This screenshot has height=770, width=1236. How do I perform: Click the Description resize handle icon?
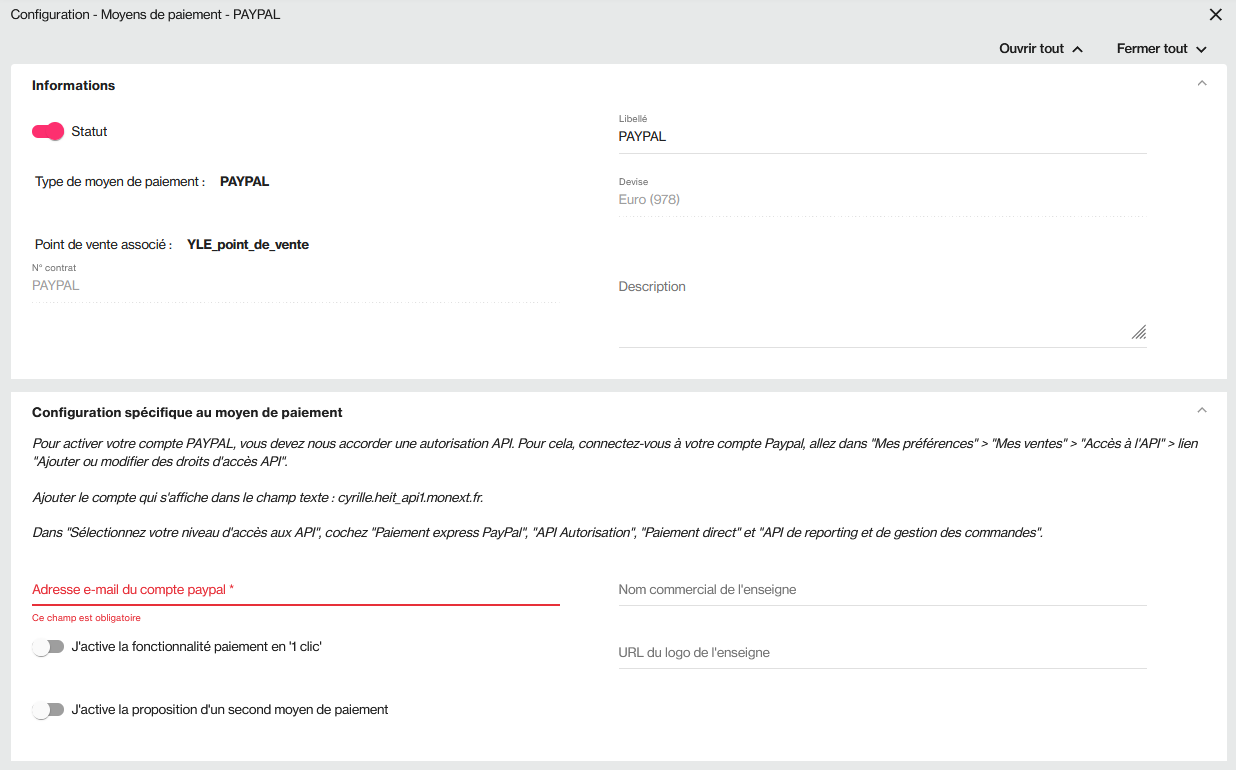(1139, 333)
